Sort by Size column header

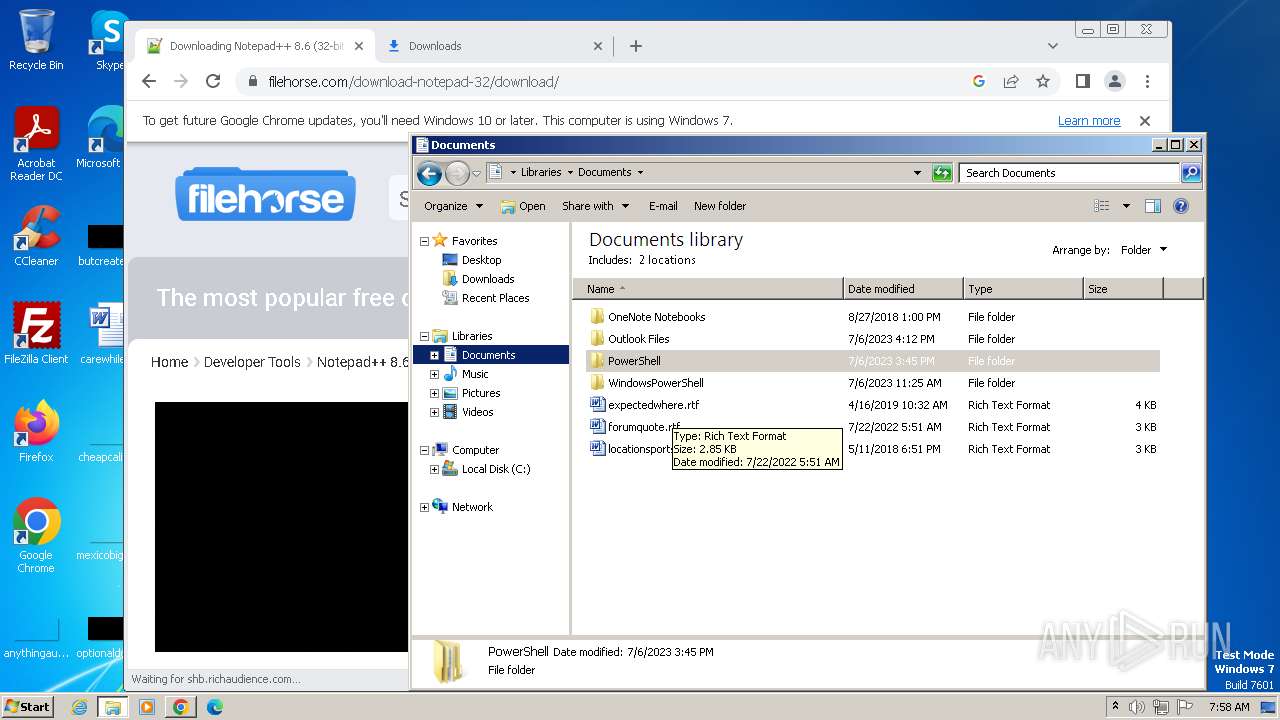[x=1123, y=289]
